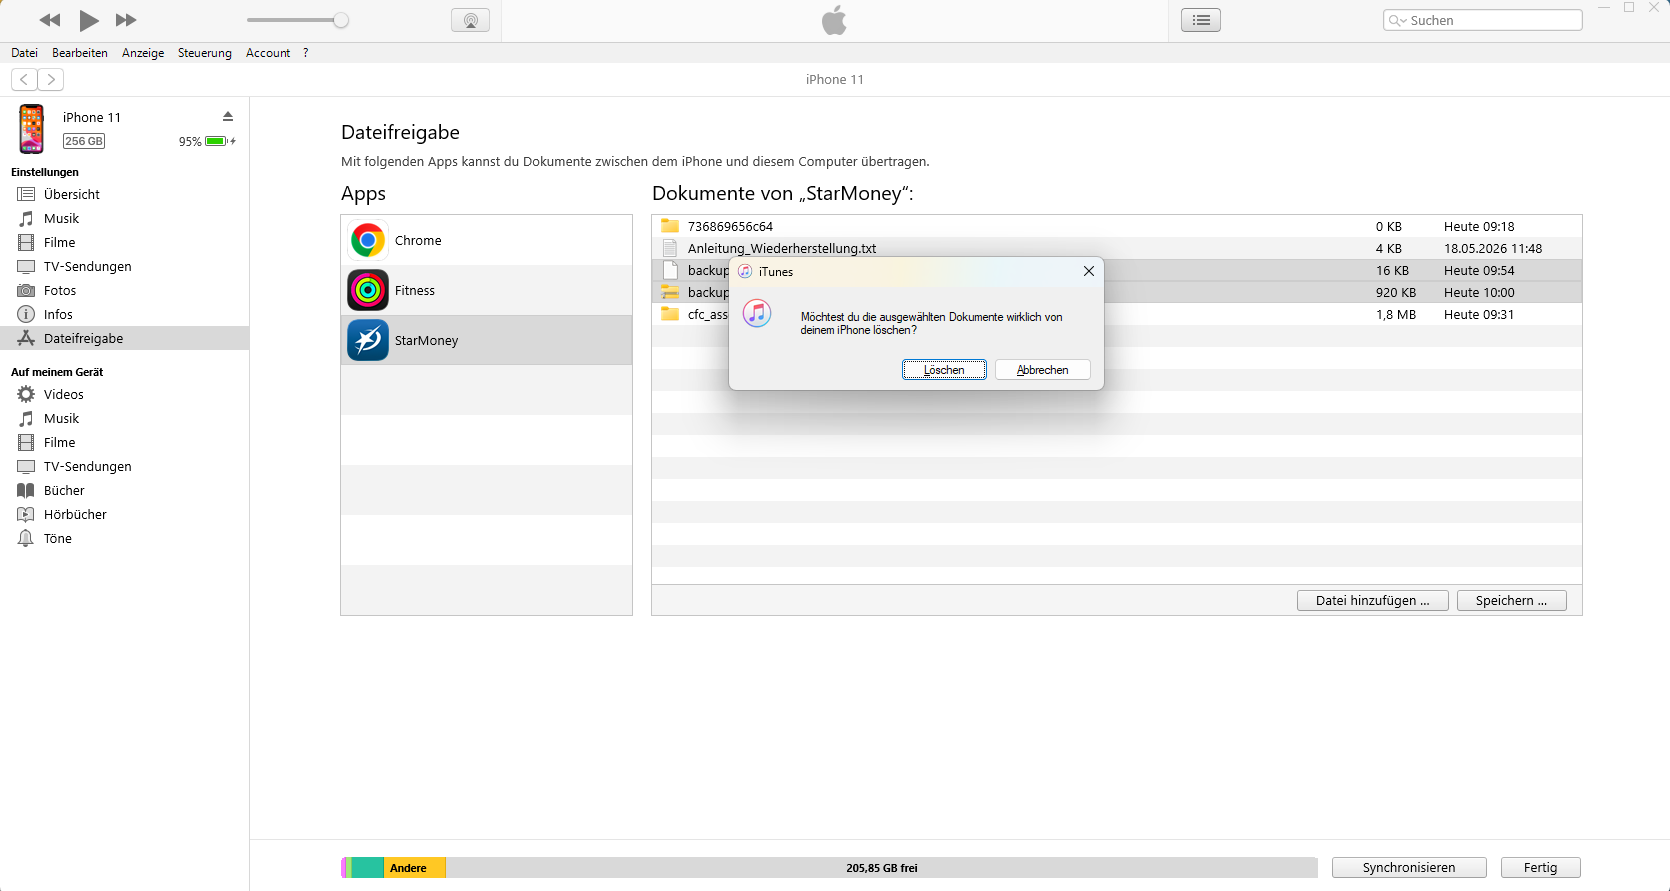Open Filme under Auf meinem Gerät
Image resolution: width=1670 pixels, height=891 pixels.
tap(124, 442)
